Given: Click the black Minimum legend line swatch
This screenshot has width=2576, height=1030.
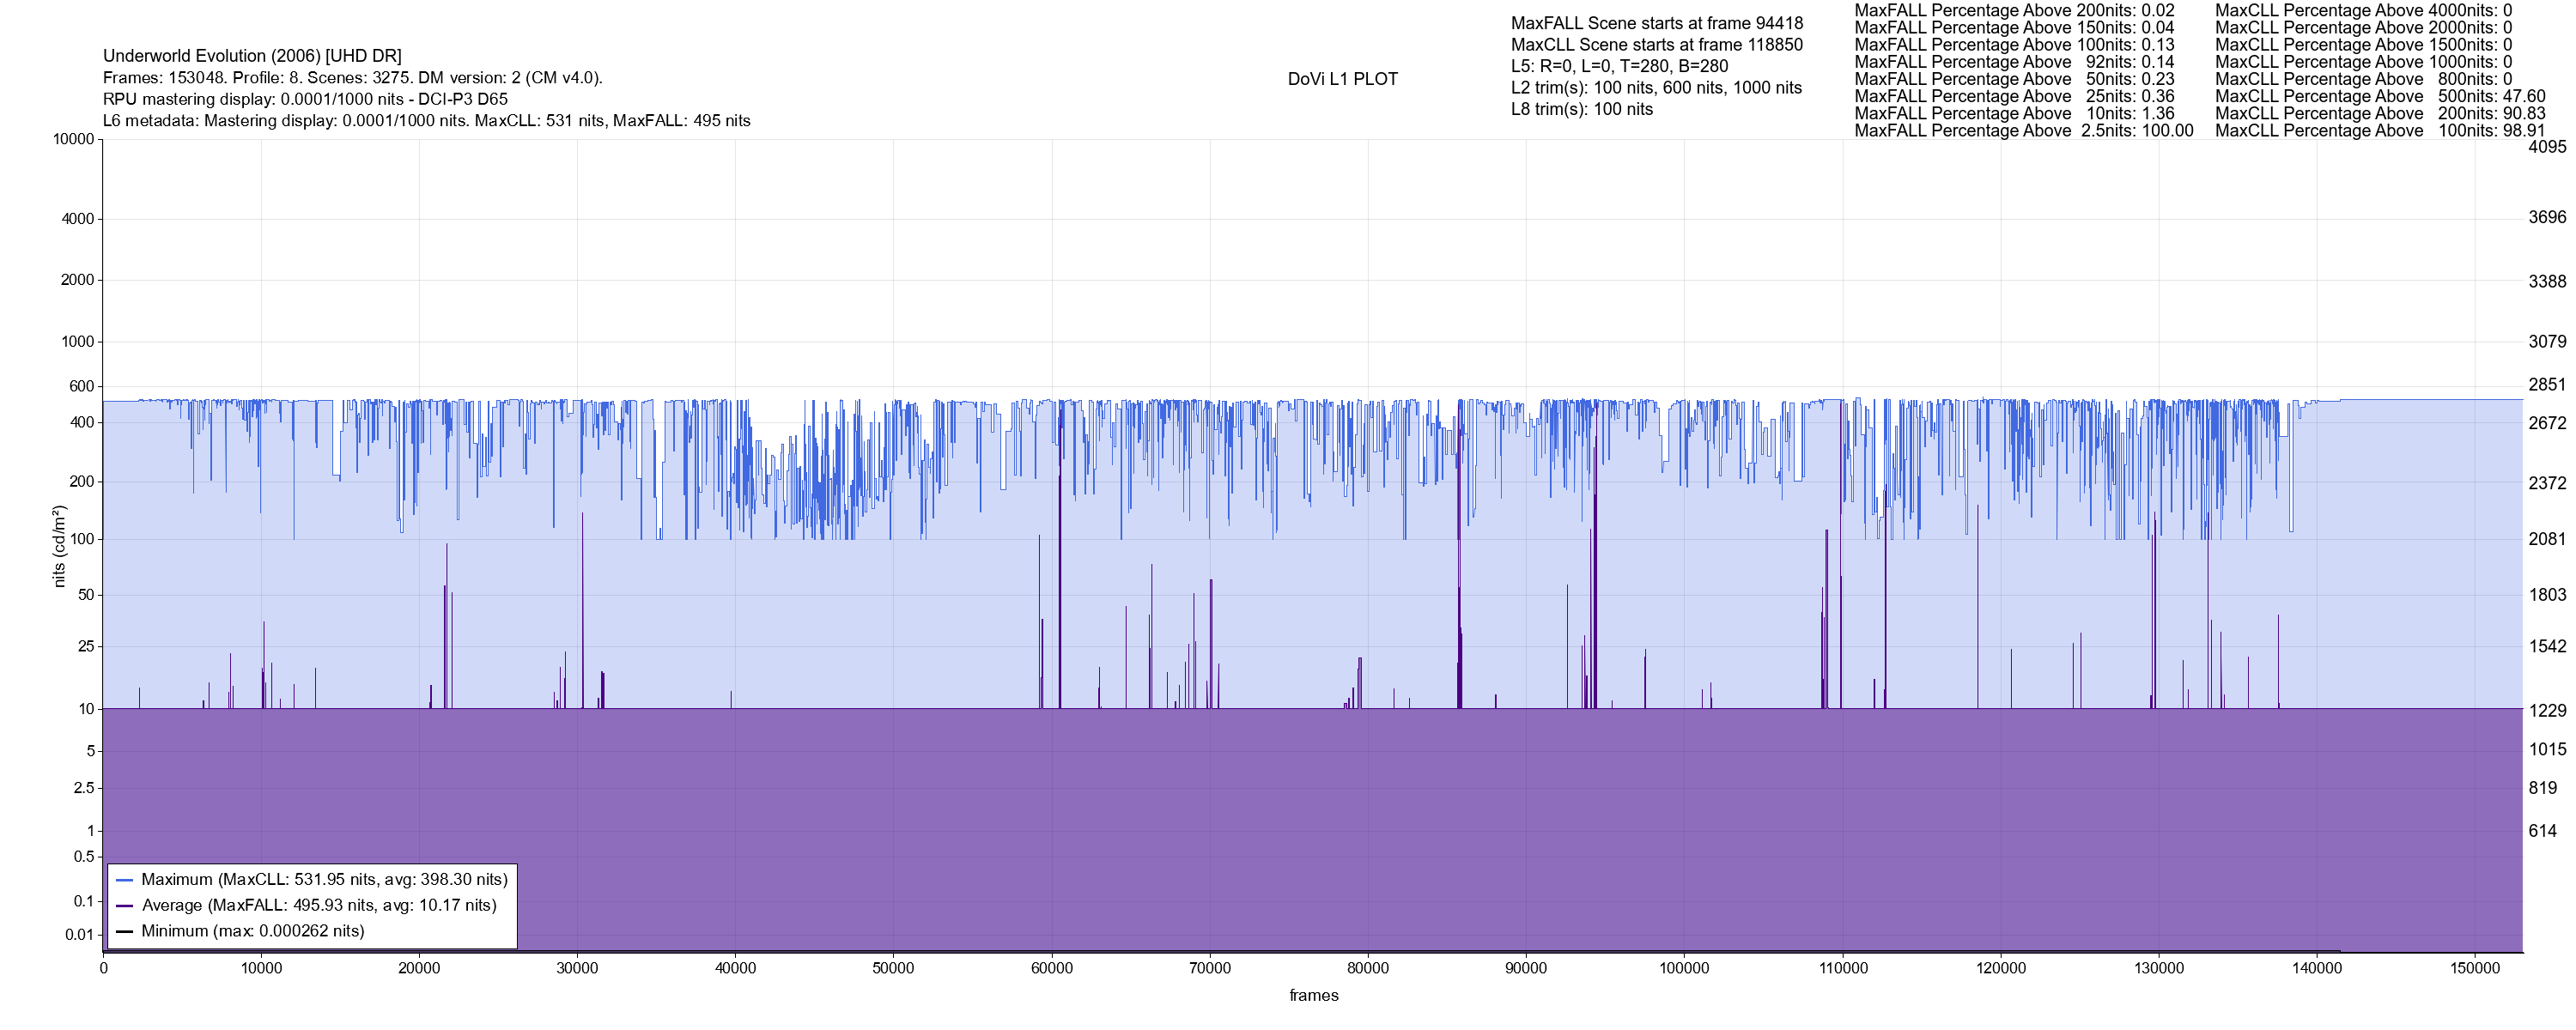Looking at the screenshot, I should tap(125, 932).
